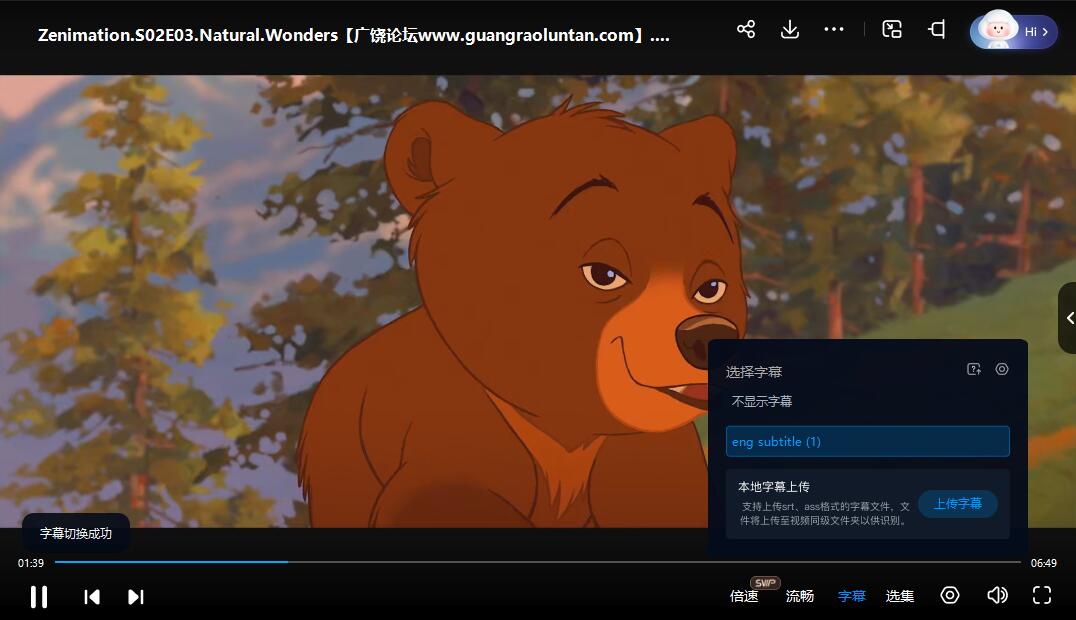1076x620 pixels.
Task: Mute the volume with the speaker icon
Action: click(997, 595)
